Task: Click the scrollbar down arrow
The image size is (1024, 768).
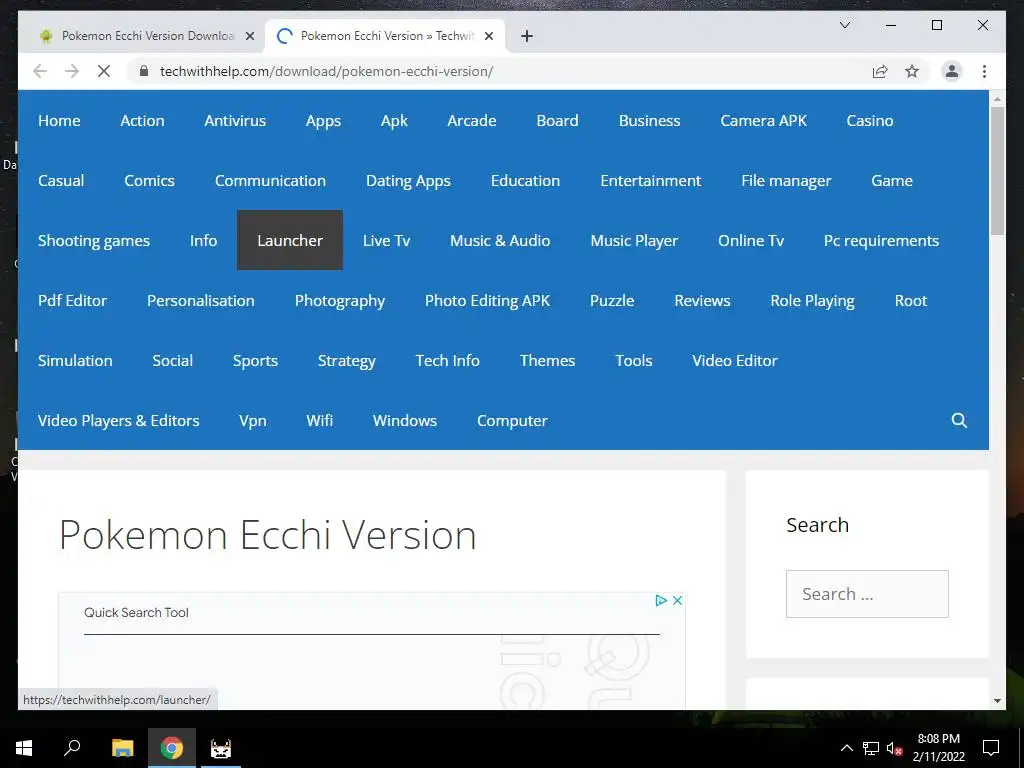Action: (997, 701)
